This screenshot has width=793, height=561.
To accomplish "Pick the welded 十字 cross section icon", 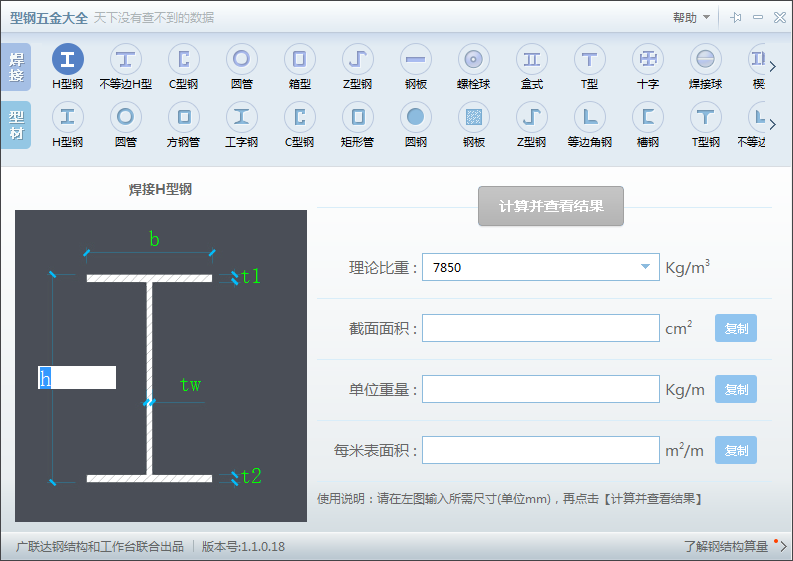I will point(648,59).
